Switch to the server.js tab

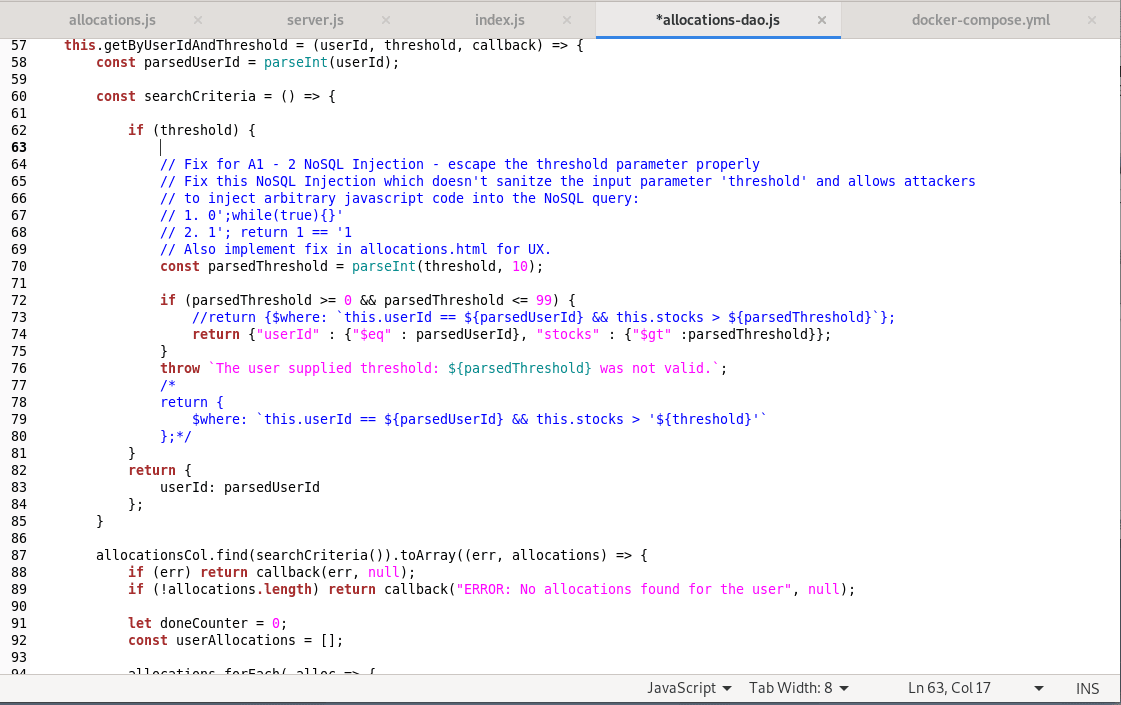[x=315, y=20]
